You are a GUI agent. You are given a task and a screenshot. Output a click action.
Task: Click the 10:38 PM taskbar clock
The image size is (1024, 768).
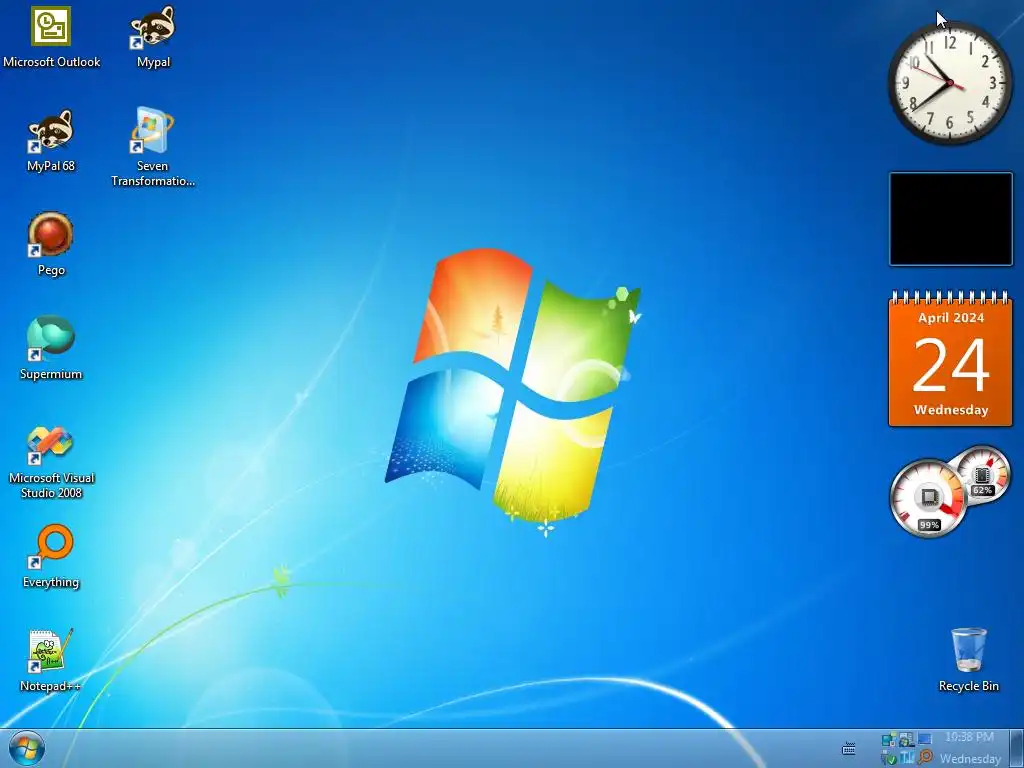point(970,737)
